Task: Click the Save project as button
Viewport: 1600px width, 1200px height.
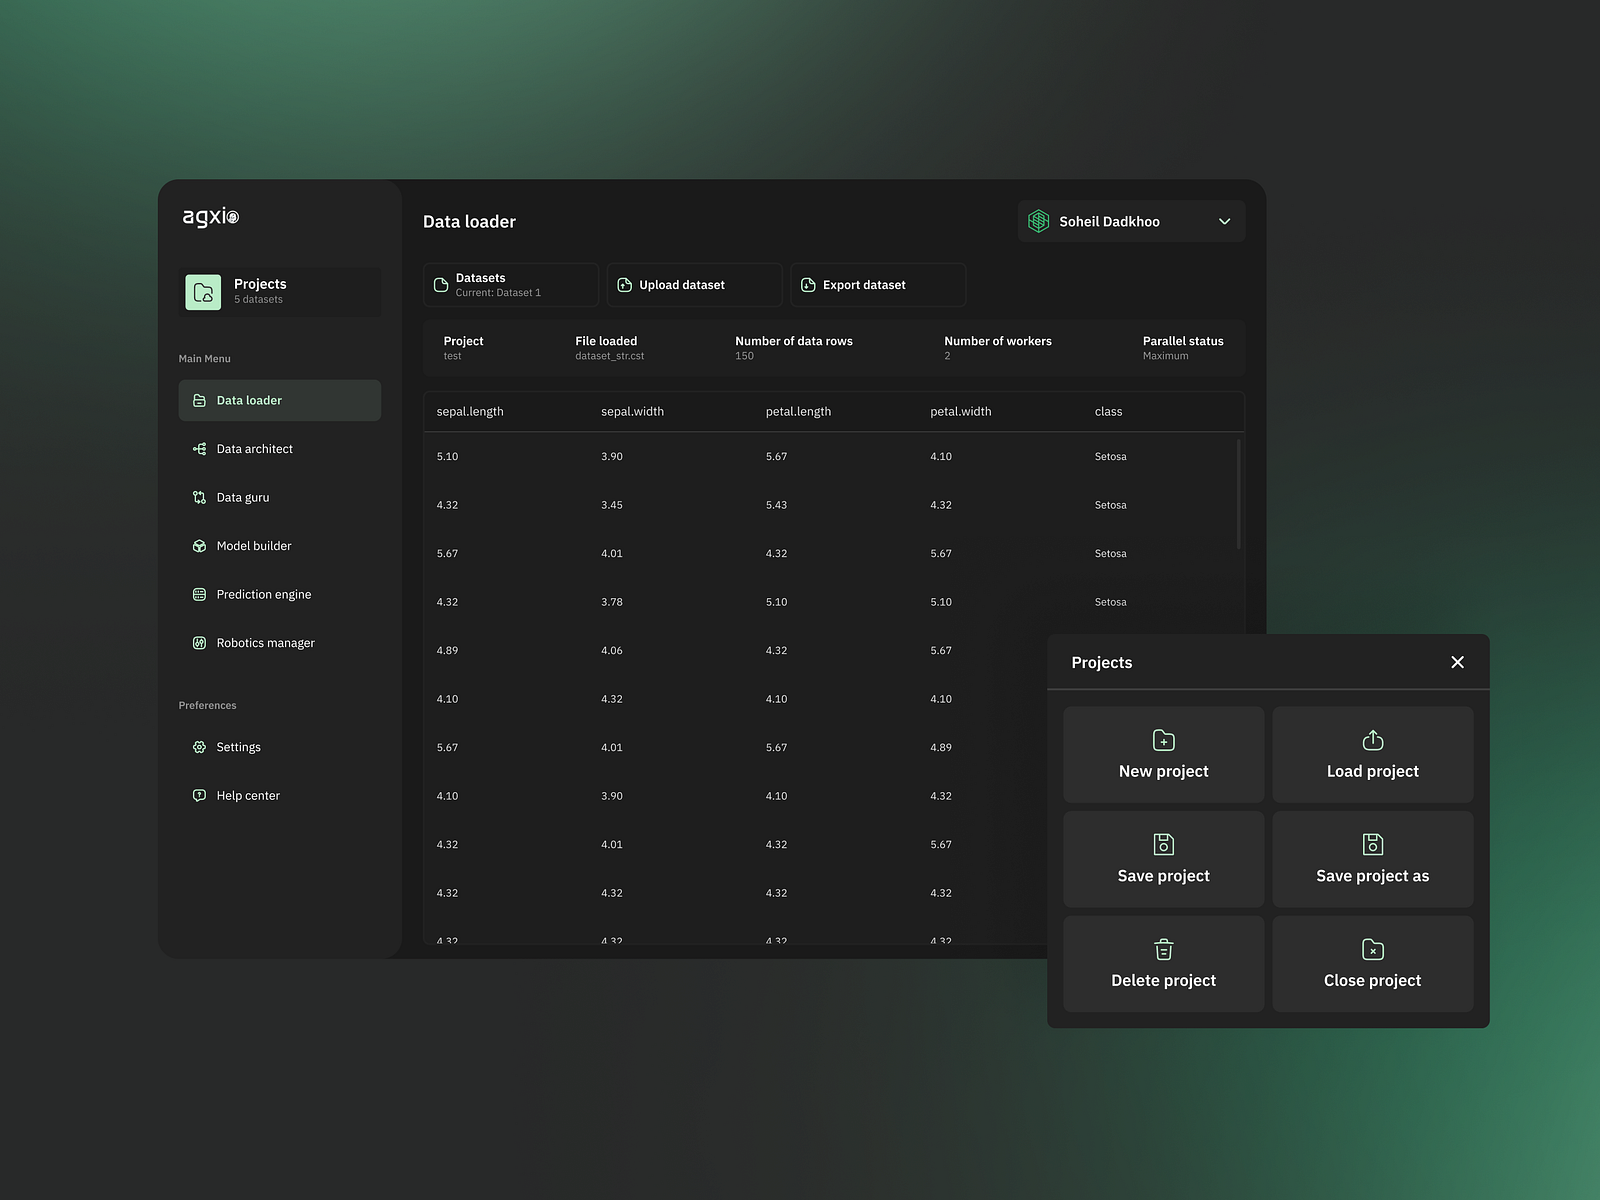Action: 1372,859
